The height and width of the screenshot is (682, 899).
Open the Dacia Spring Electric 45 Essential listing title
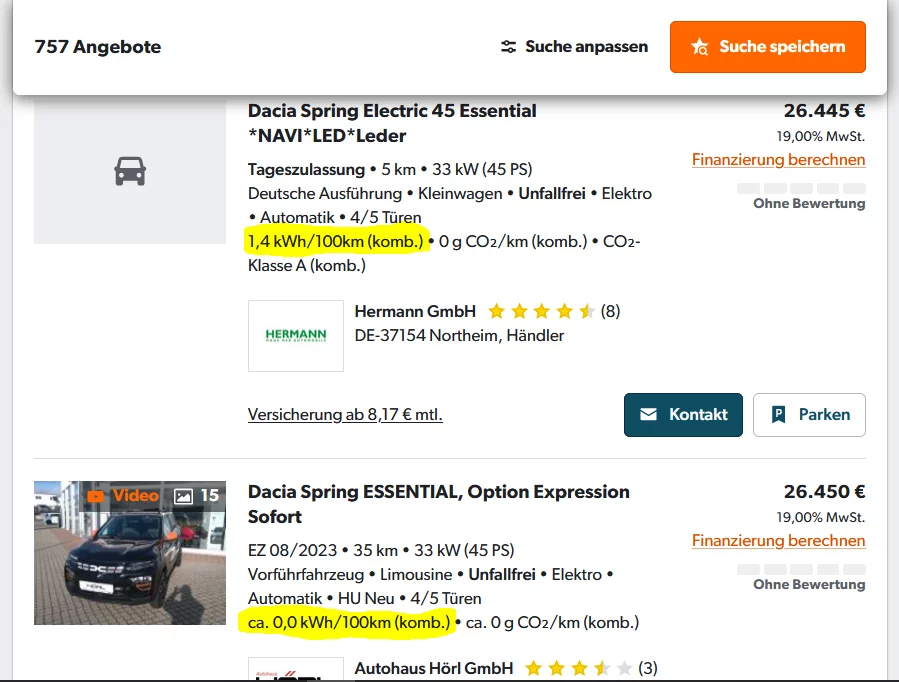click(x=392, y=123)
